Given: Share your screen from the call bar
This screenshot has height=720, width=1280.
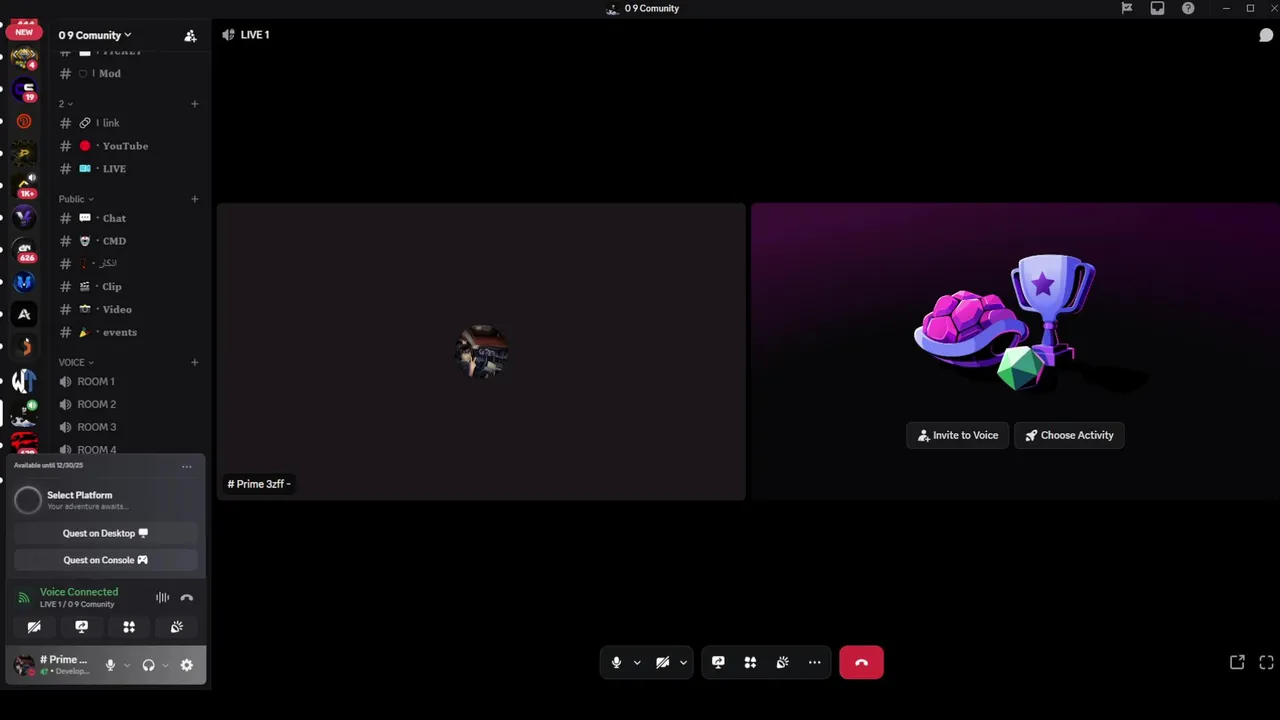Looking at the screenshot, I should pyautogui.click(x=718, y=662).
